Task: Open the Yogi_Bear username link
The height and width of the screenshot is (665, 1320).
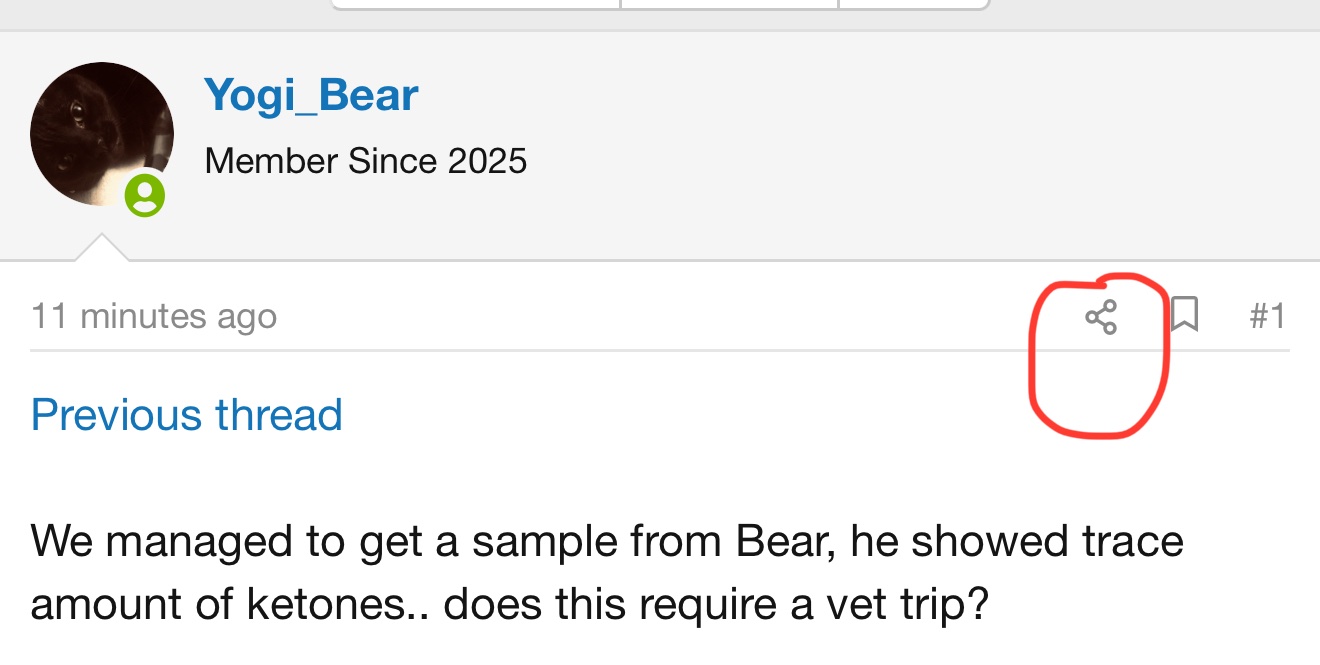Action: (x=311, y=96)
